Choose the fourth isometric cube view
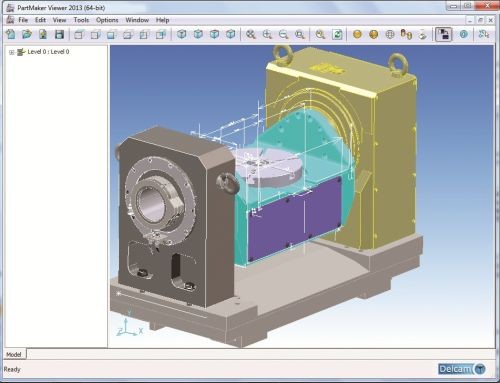The image size is (500, 383). click(231, 34)
